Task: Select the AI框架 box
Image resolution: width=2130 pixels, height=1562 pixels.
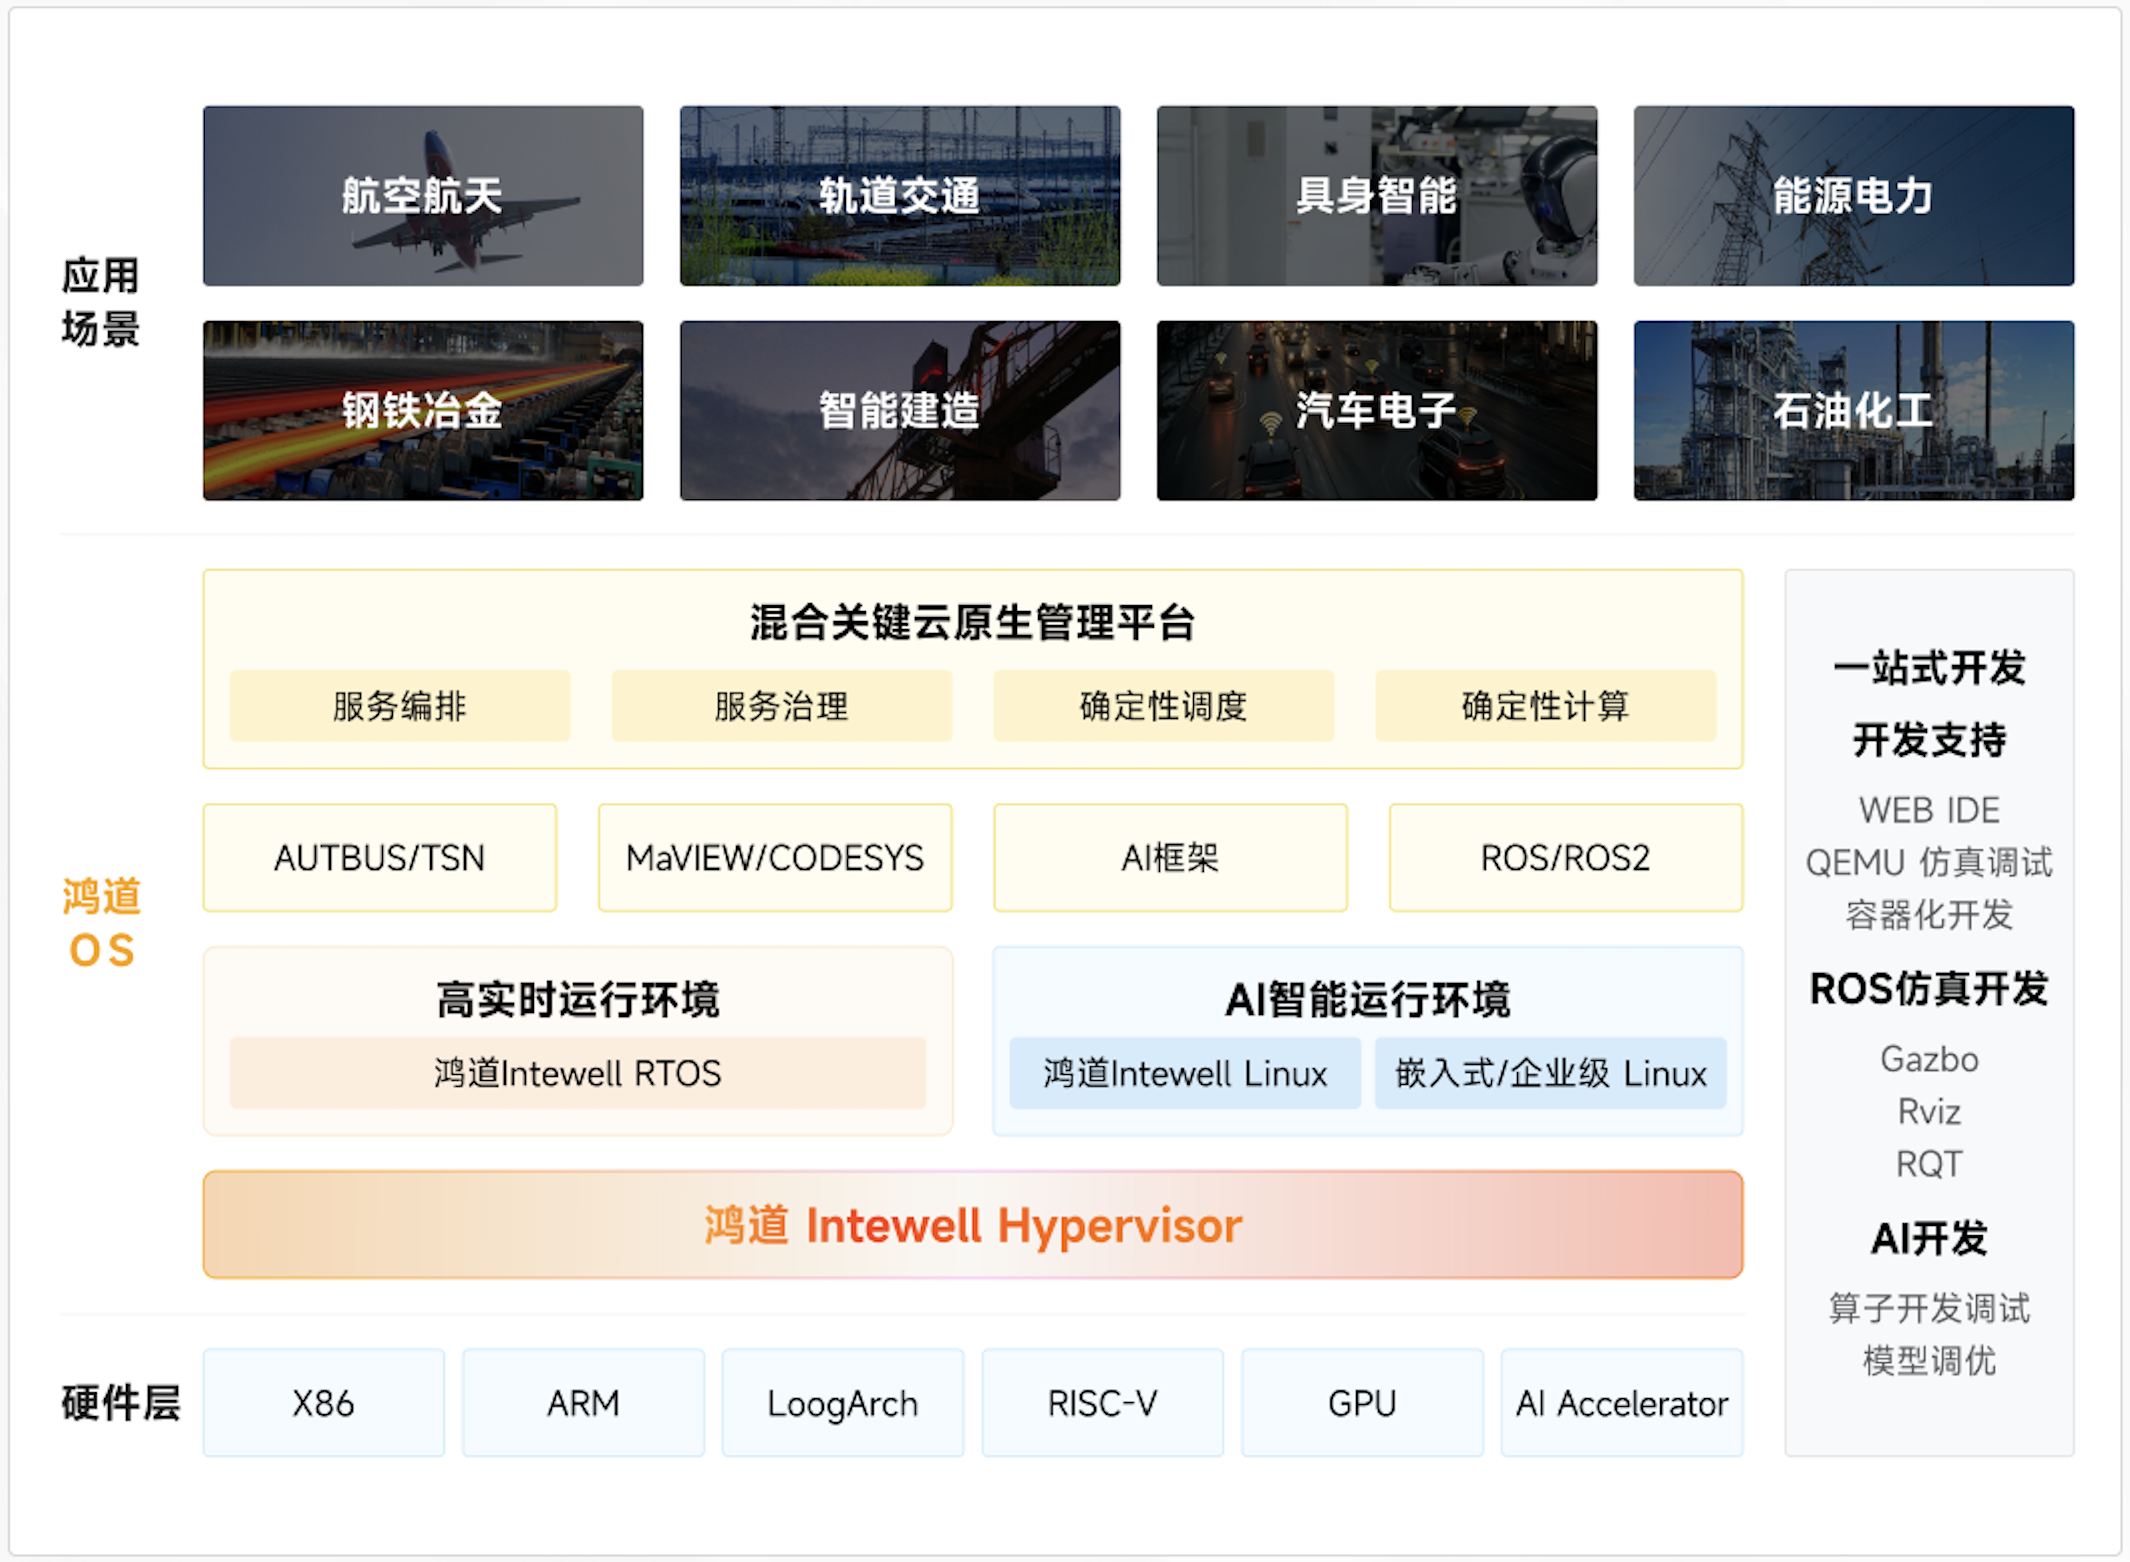Action: (x=1171, y=858)
